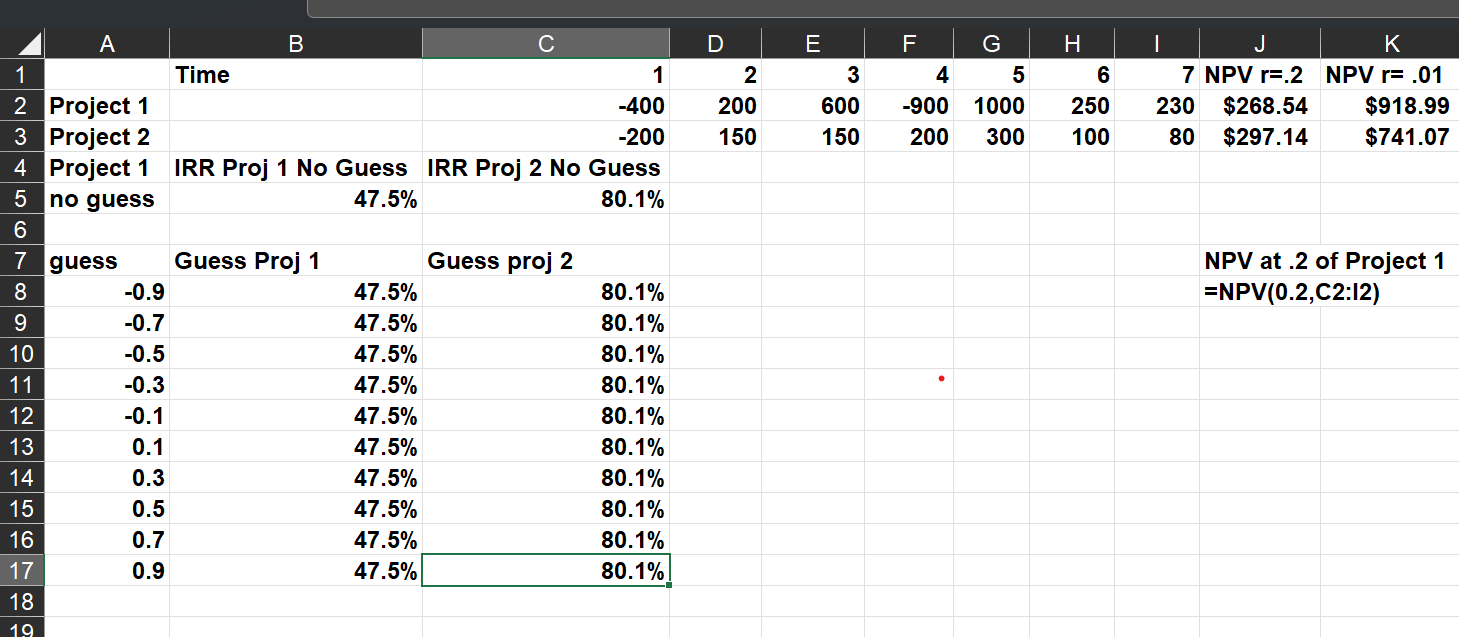Click the 'NPV at .2 of Project 1' cell
This screenshot has height=637, width=1459.
(1324, 262)
